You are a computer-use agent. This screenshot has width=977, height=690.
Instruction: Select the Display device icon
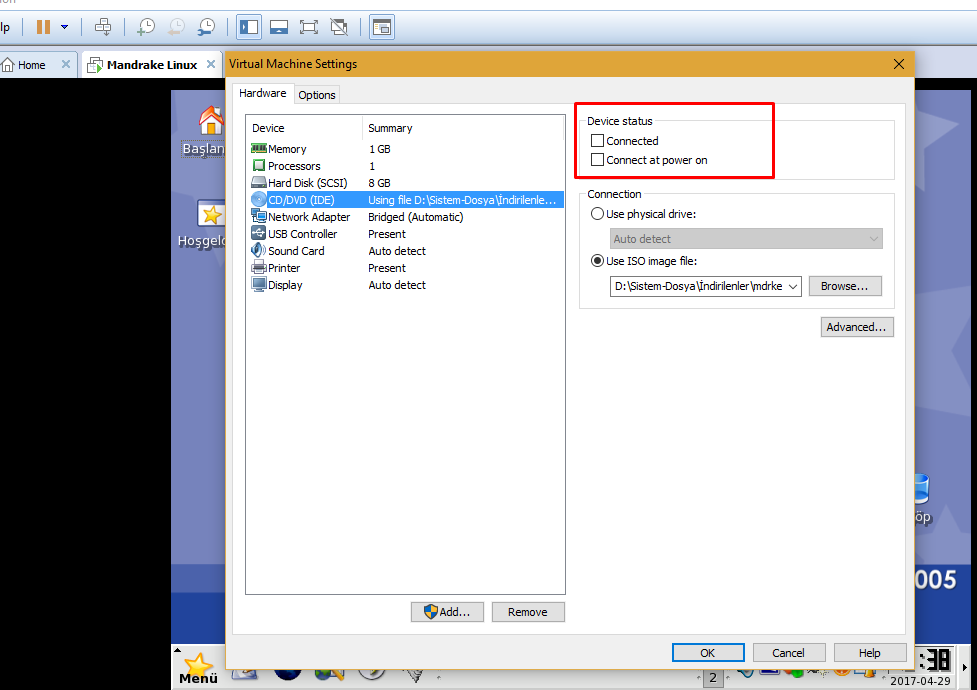tap(259, 284)
